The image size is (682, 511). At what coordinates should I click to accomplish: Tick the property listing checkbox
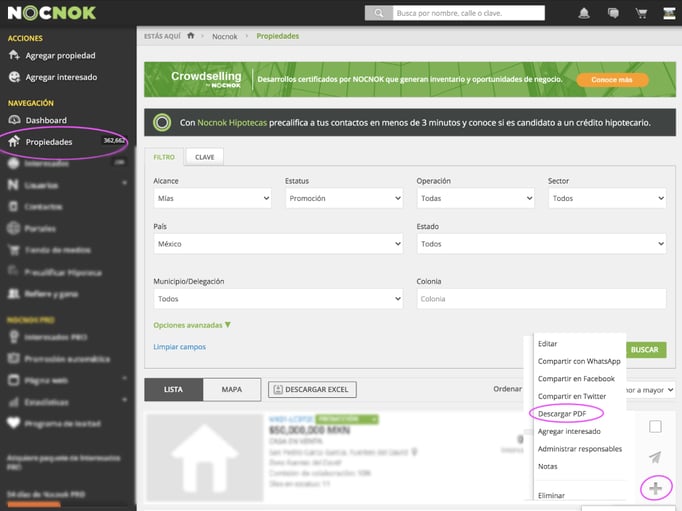tap(655, 426)
